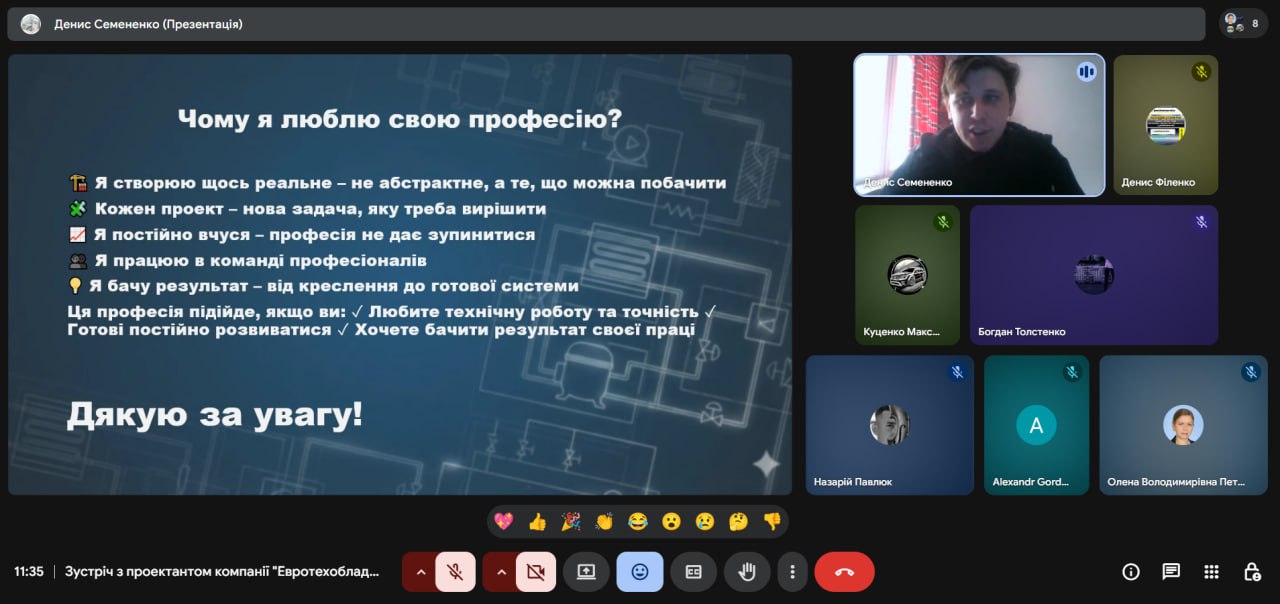Image resolution: width=1280 pixels, height=604 pixels.
Task: Turn on the camera
Action: pos(535,572)
